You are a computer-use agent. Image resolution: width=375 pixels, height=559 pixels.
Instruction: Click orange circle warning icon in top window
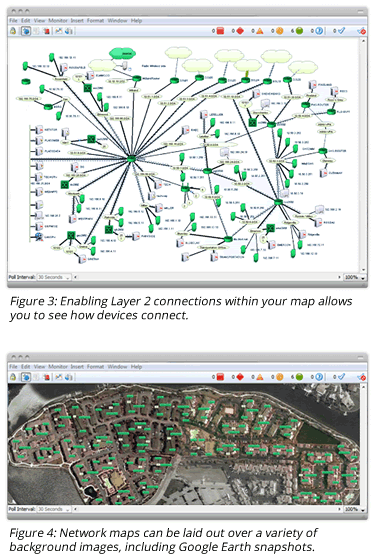pos(279,31)
